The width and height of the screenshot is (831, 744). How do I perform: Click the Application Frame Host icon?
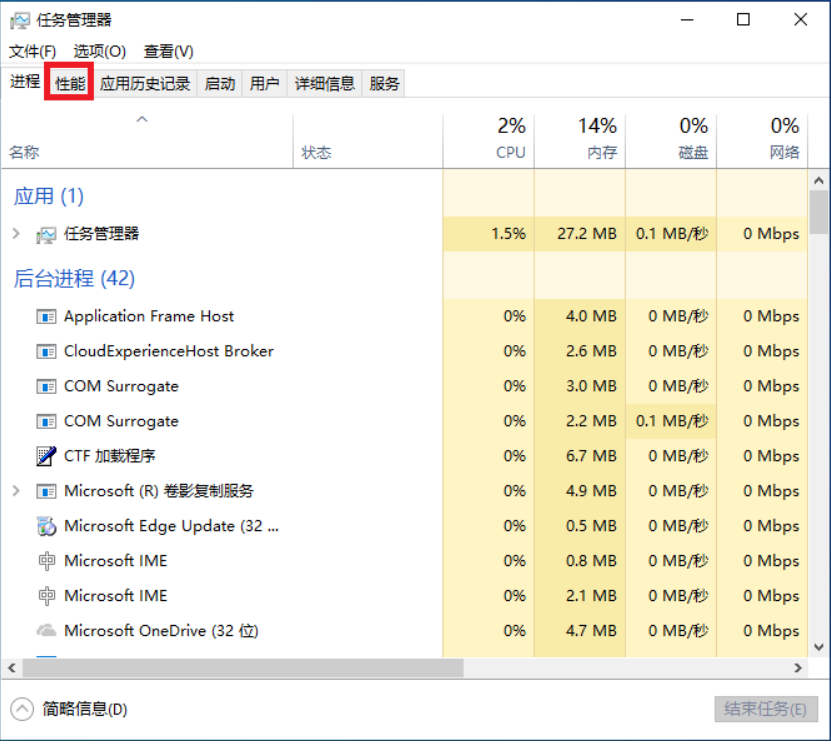[46, 317]
